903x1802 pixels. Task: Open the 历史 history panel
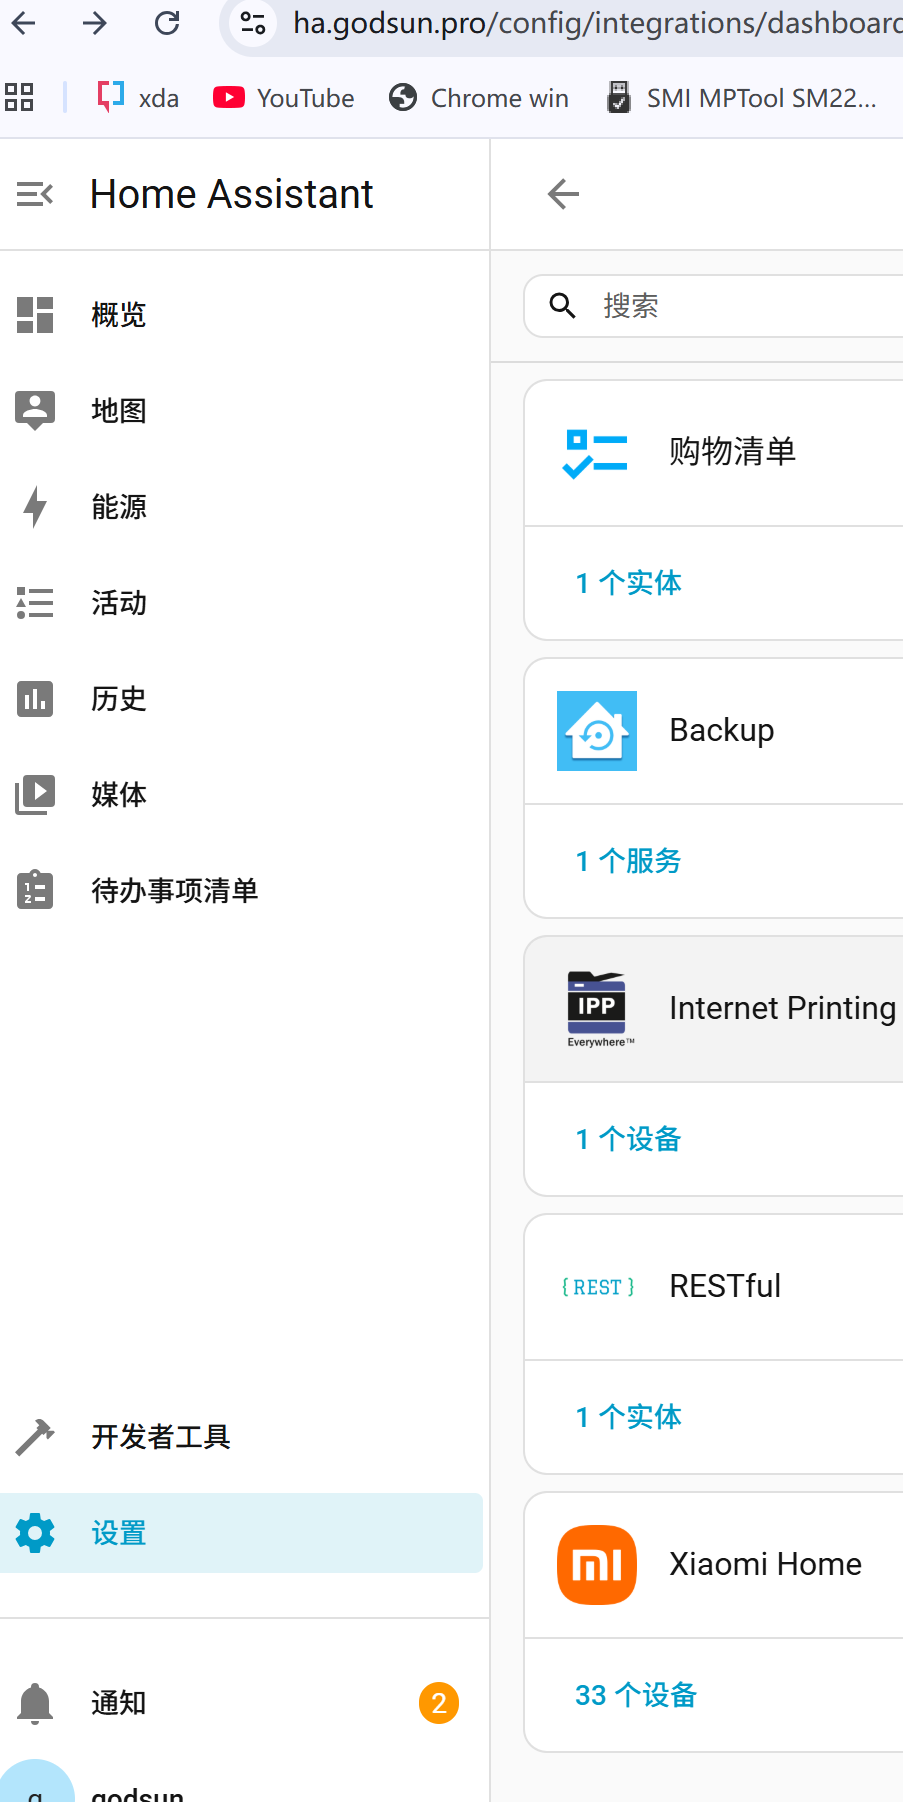tap(118, 699)
